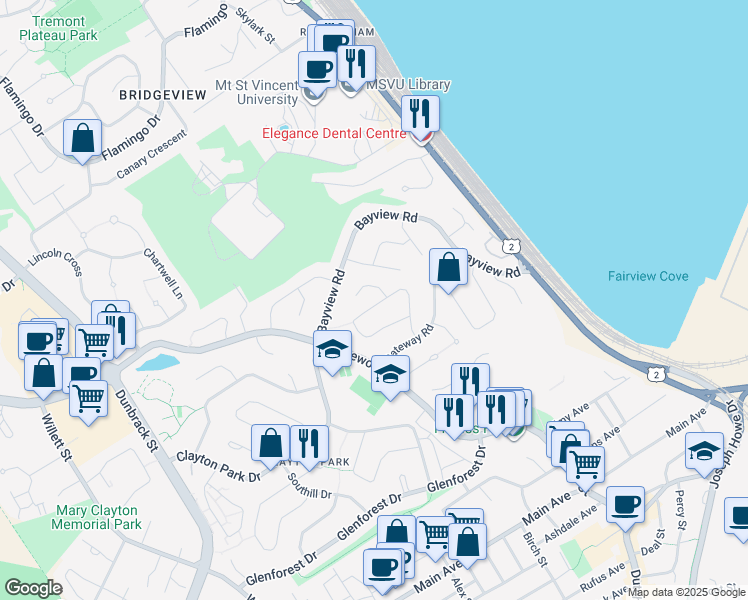Screen dimensions: 748x600
Task: Open the shopping cart marker beside Dunbrack St
Action: tap(89, 398)
